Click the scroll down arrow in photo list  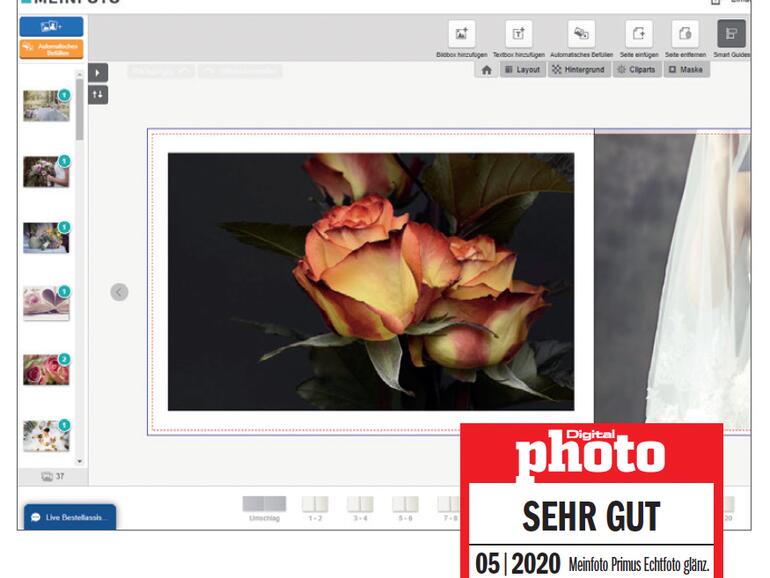80,461
